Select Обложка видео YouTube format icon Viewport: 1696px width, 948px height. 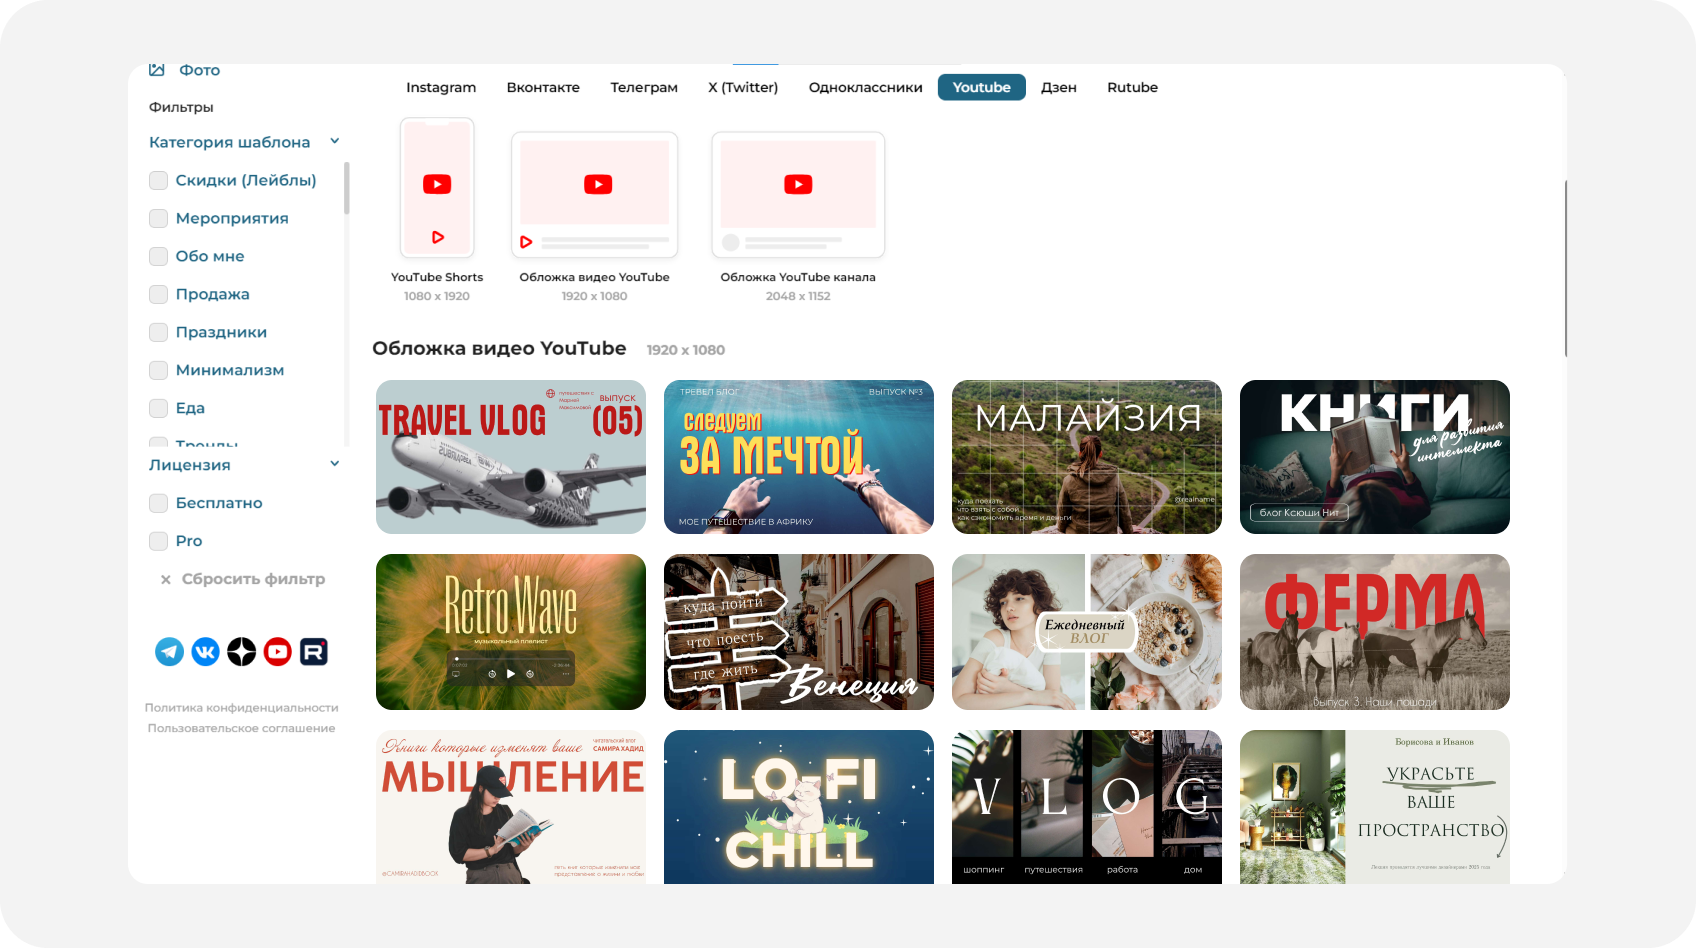coord(595,195)
